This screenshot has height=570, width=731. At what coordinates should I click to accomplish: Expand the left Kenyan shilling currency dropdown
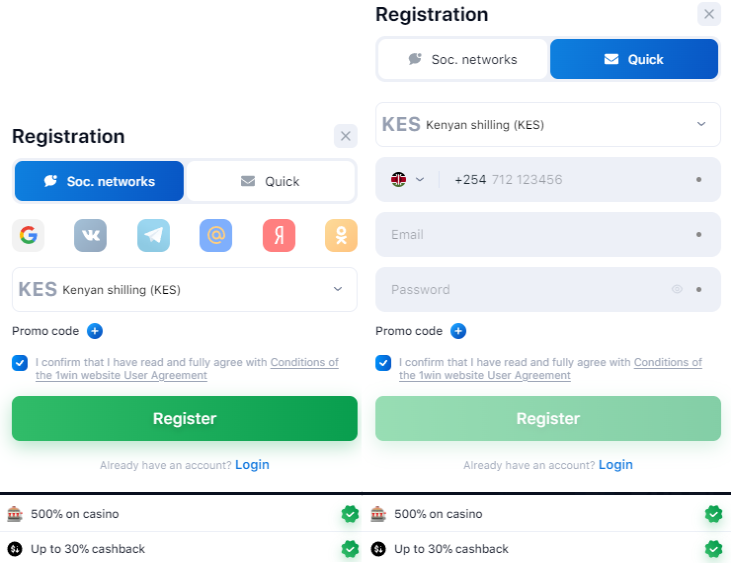coord(185,290)
